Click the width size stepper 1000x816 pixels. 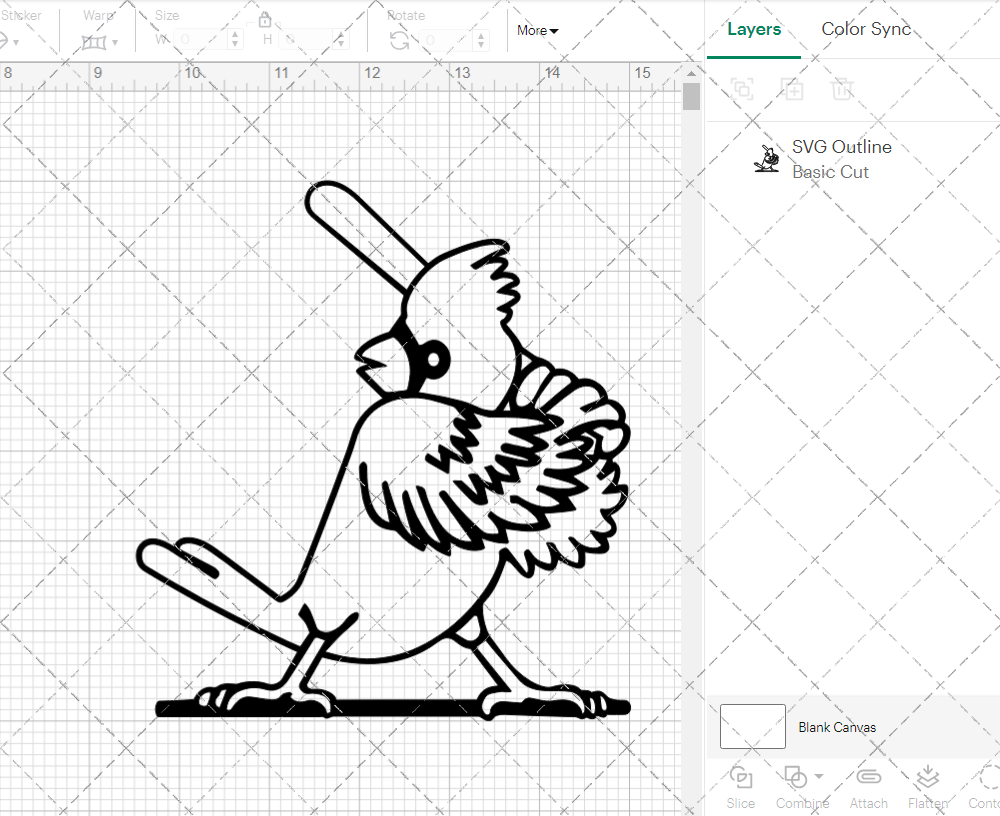tap(235, 40)
